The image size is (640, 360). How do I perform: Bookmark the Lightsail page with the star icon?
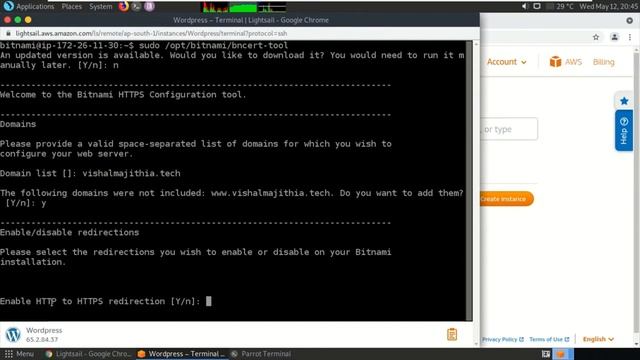[596, 37]
